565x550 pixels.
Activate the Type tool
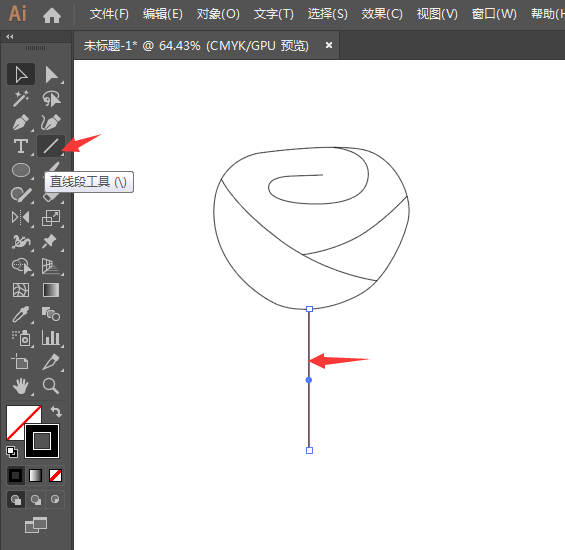point(21,146)
